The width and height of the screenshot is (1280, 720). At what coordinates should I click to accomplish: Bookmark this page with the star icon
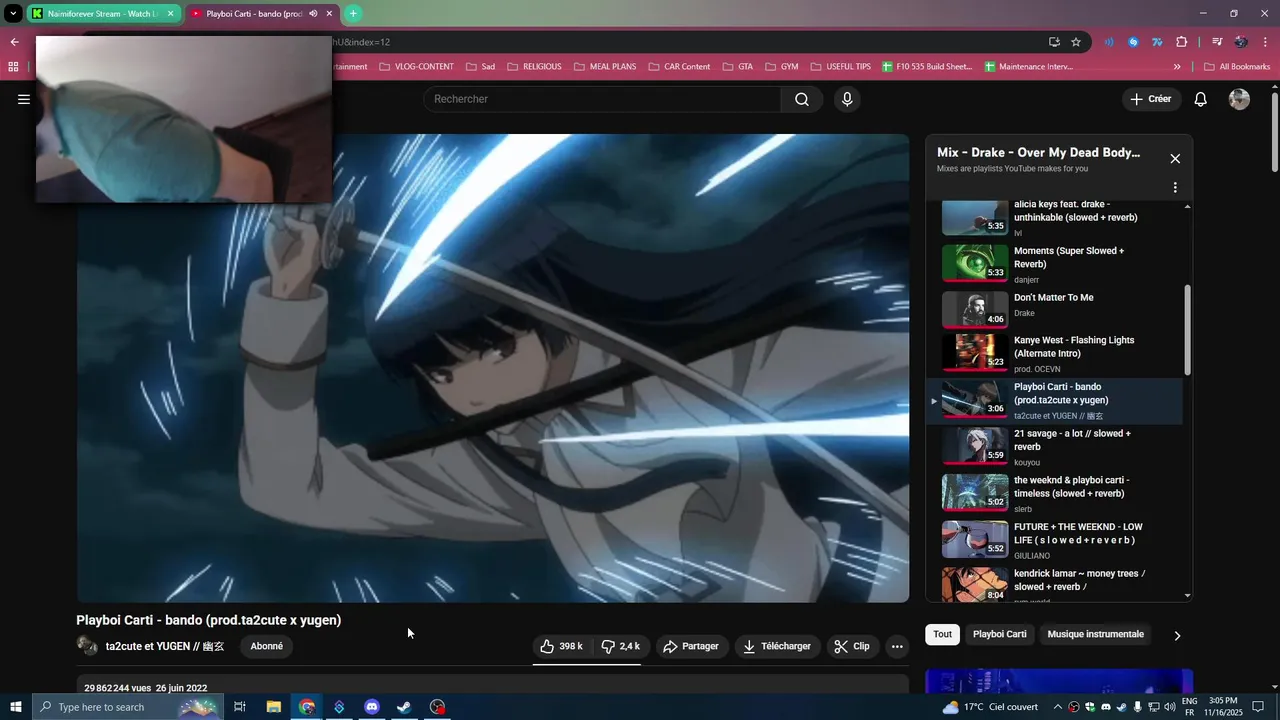[1076, 42]
